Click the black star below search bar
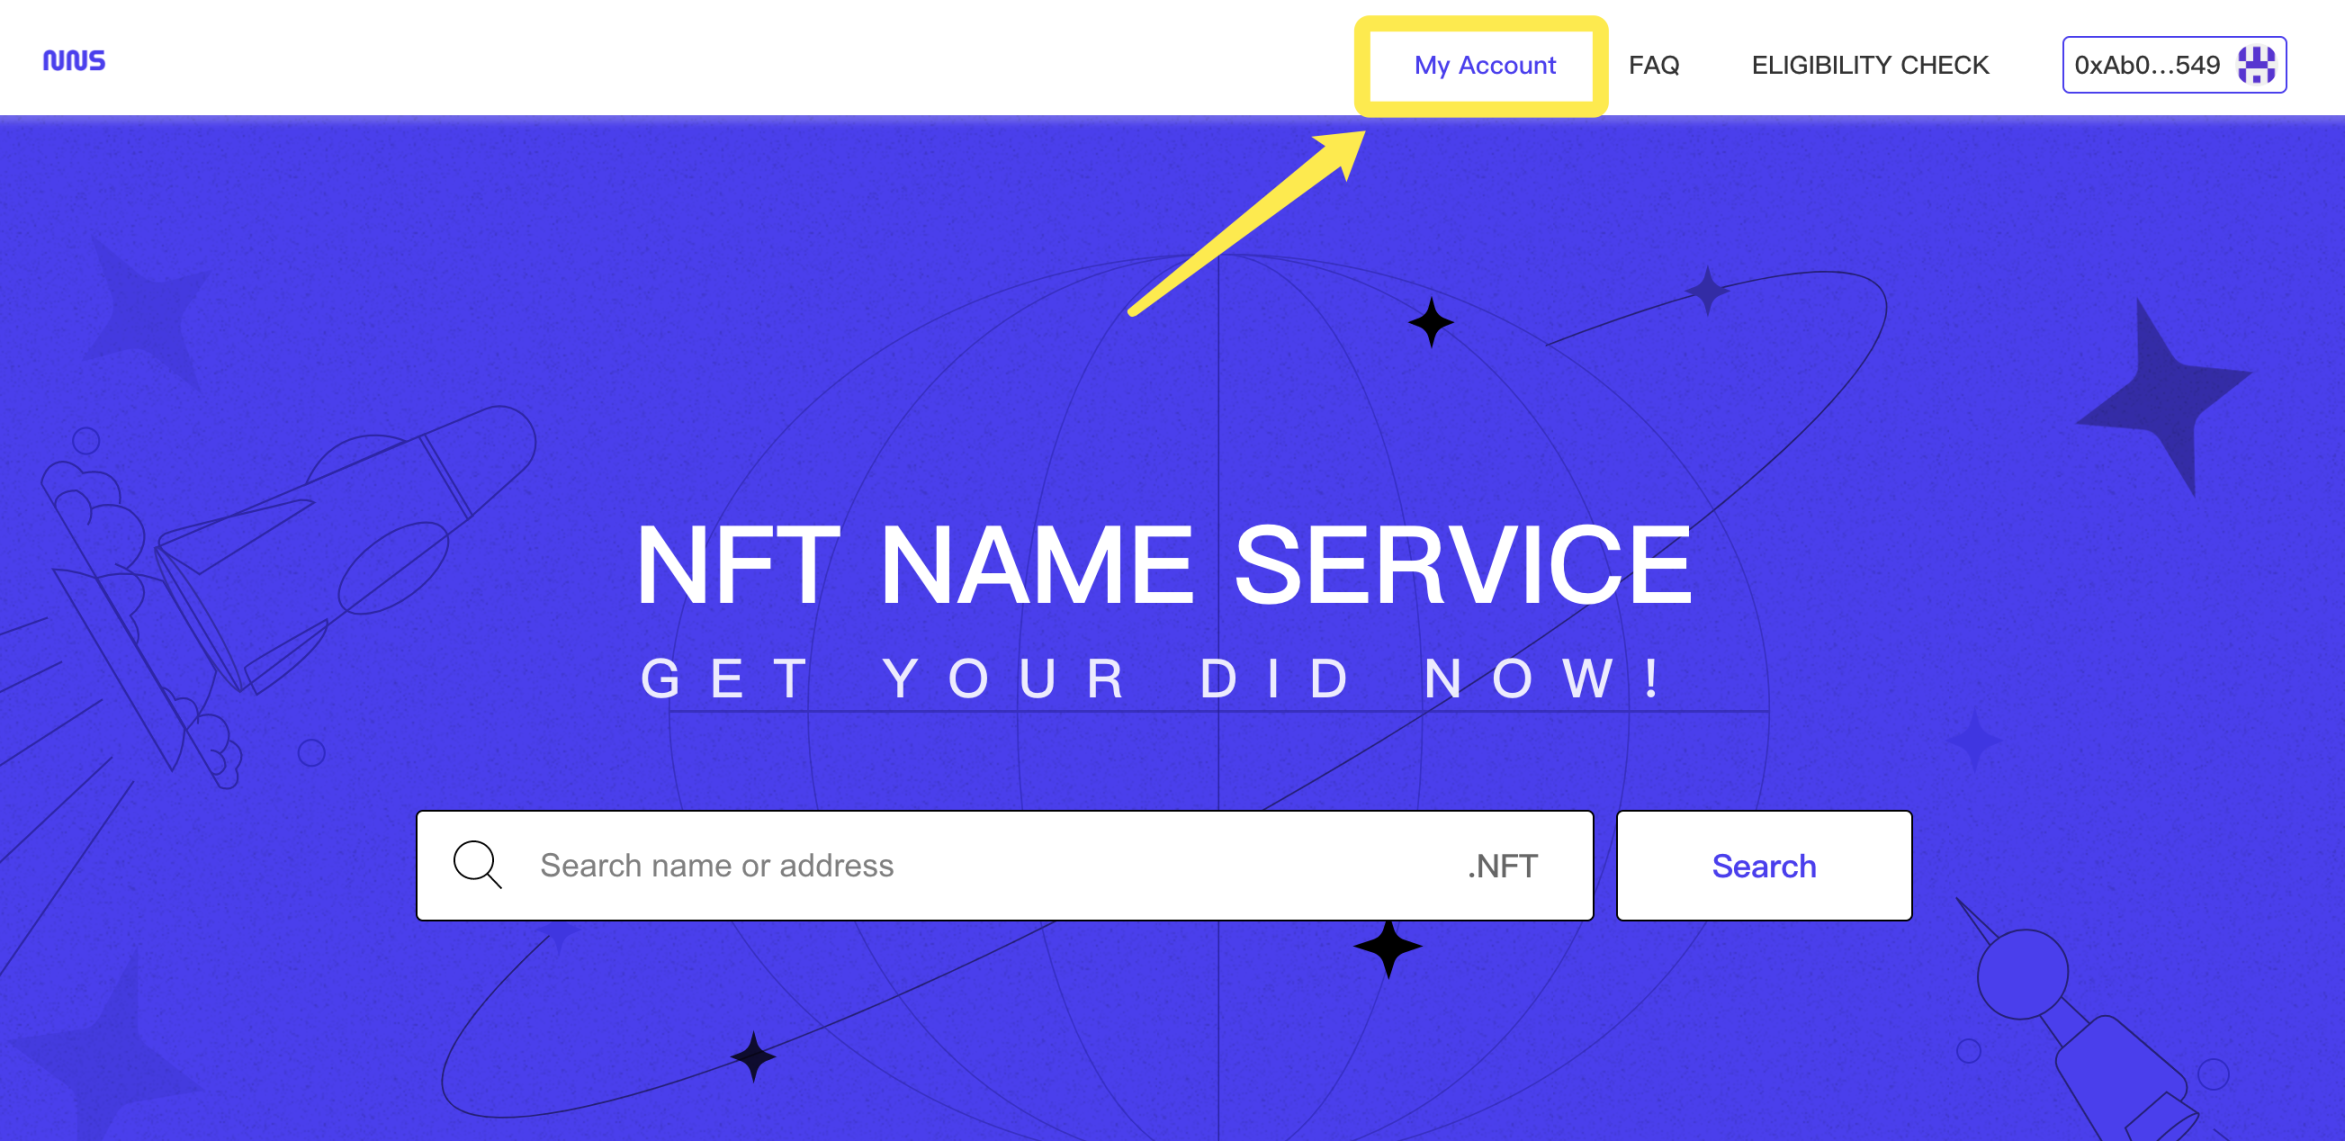This screenshot has height=1141, width=2345. click(x=1388, y=947)
